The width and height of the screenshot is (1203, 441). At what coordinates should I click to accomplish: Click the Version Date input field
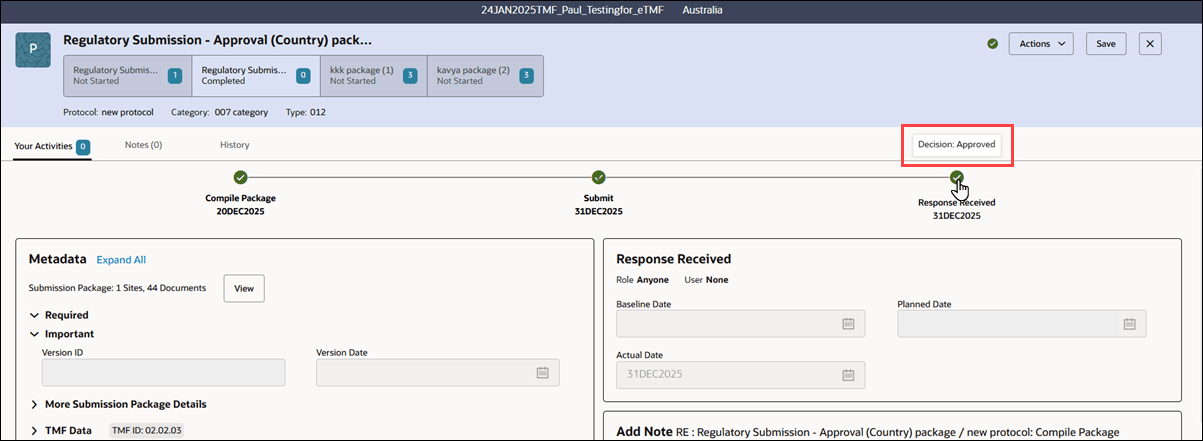[x=437, y=372]
